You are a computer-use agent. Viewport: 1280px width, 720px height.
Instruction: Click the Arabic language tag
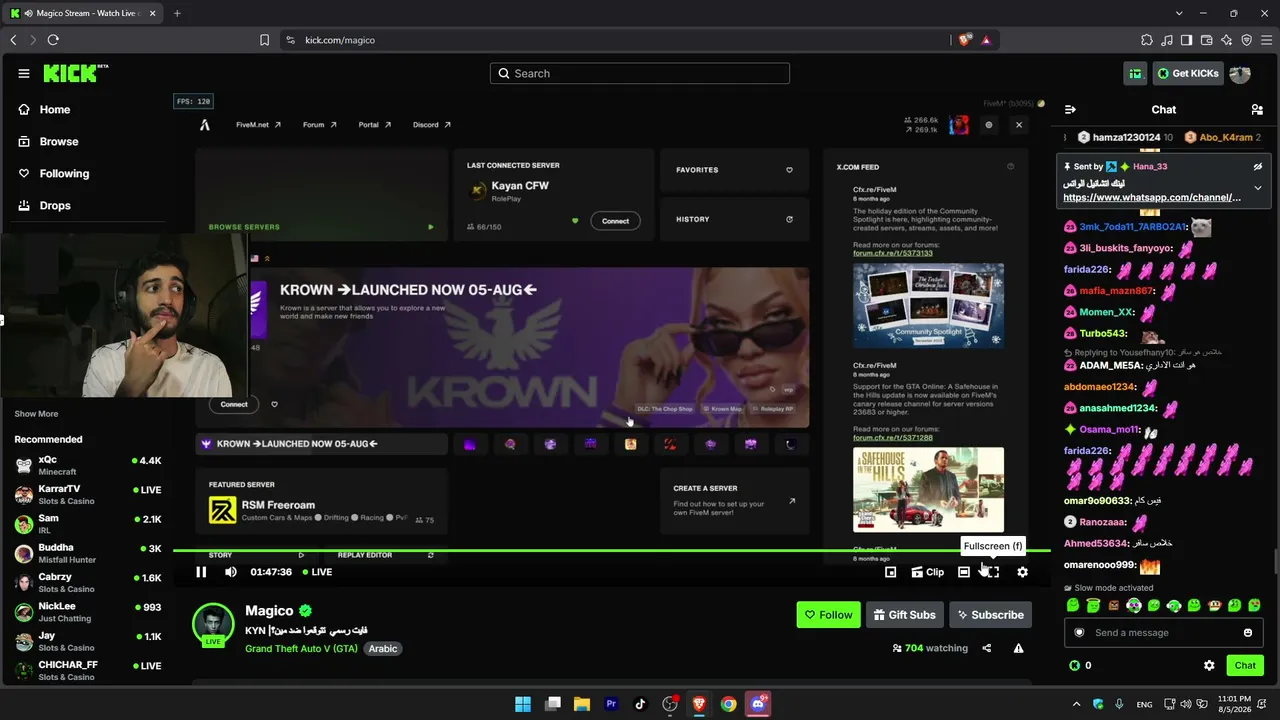point(383,649)
